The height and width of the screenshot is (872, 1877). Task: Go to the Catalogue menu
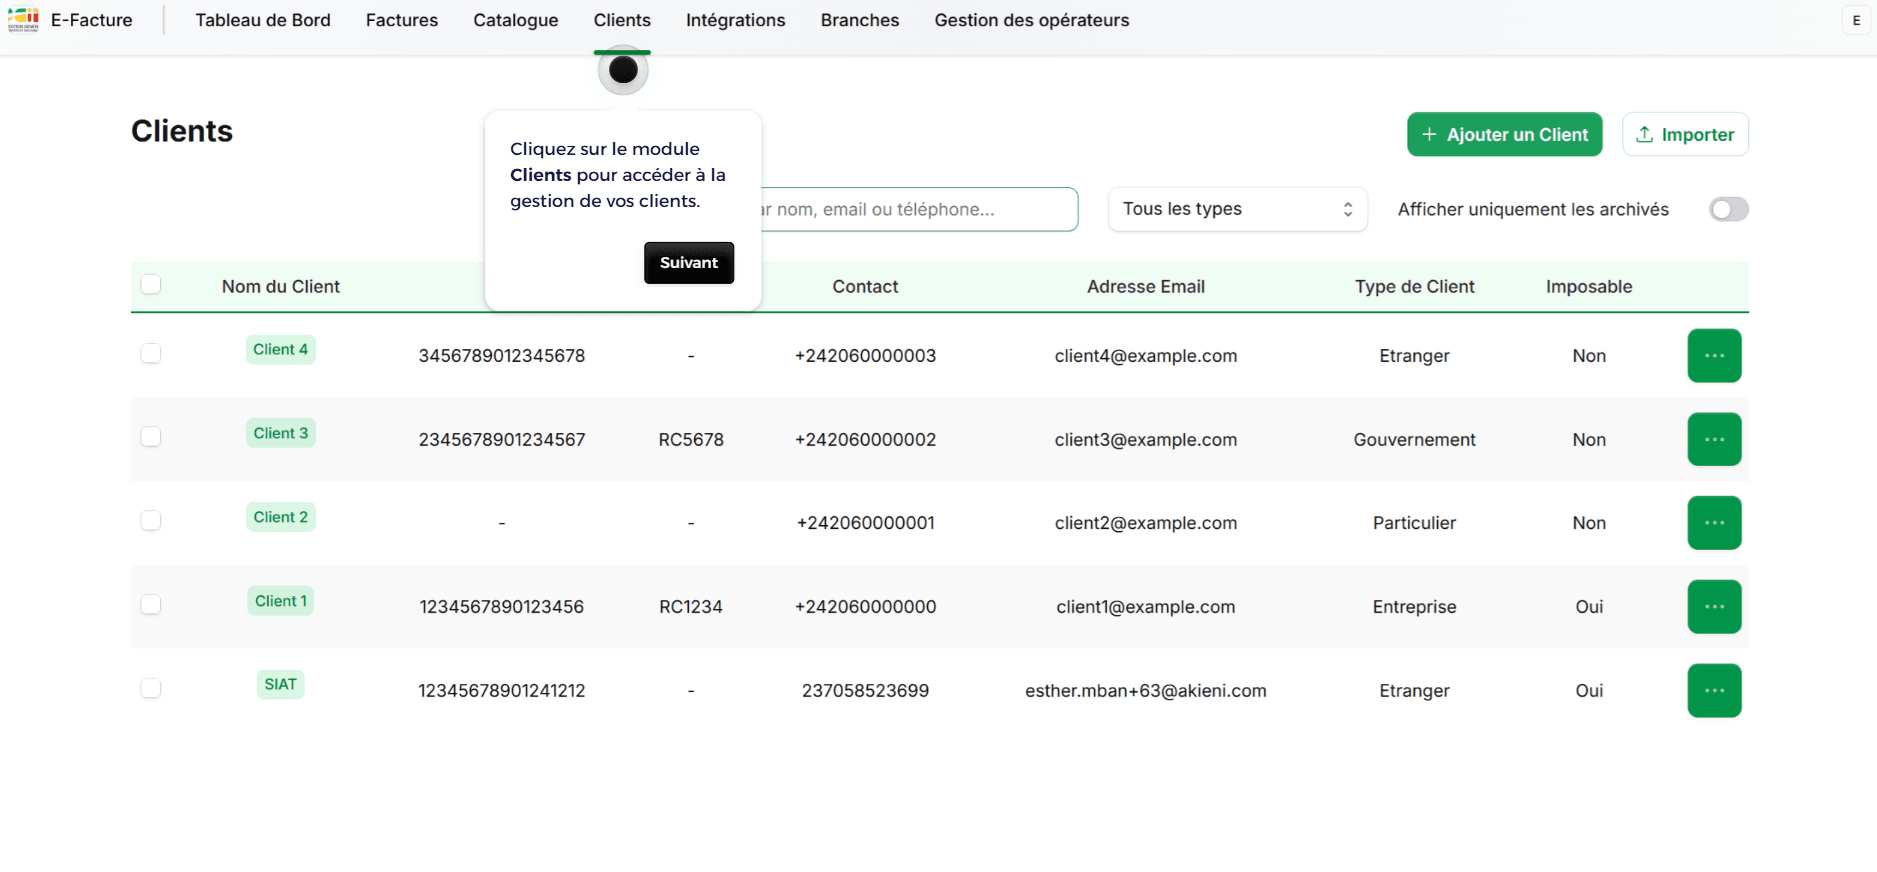point(516,20)
